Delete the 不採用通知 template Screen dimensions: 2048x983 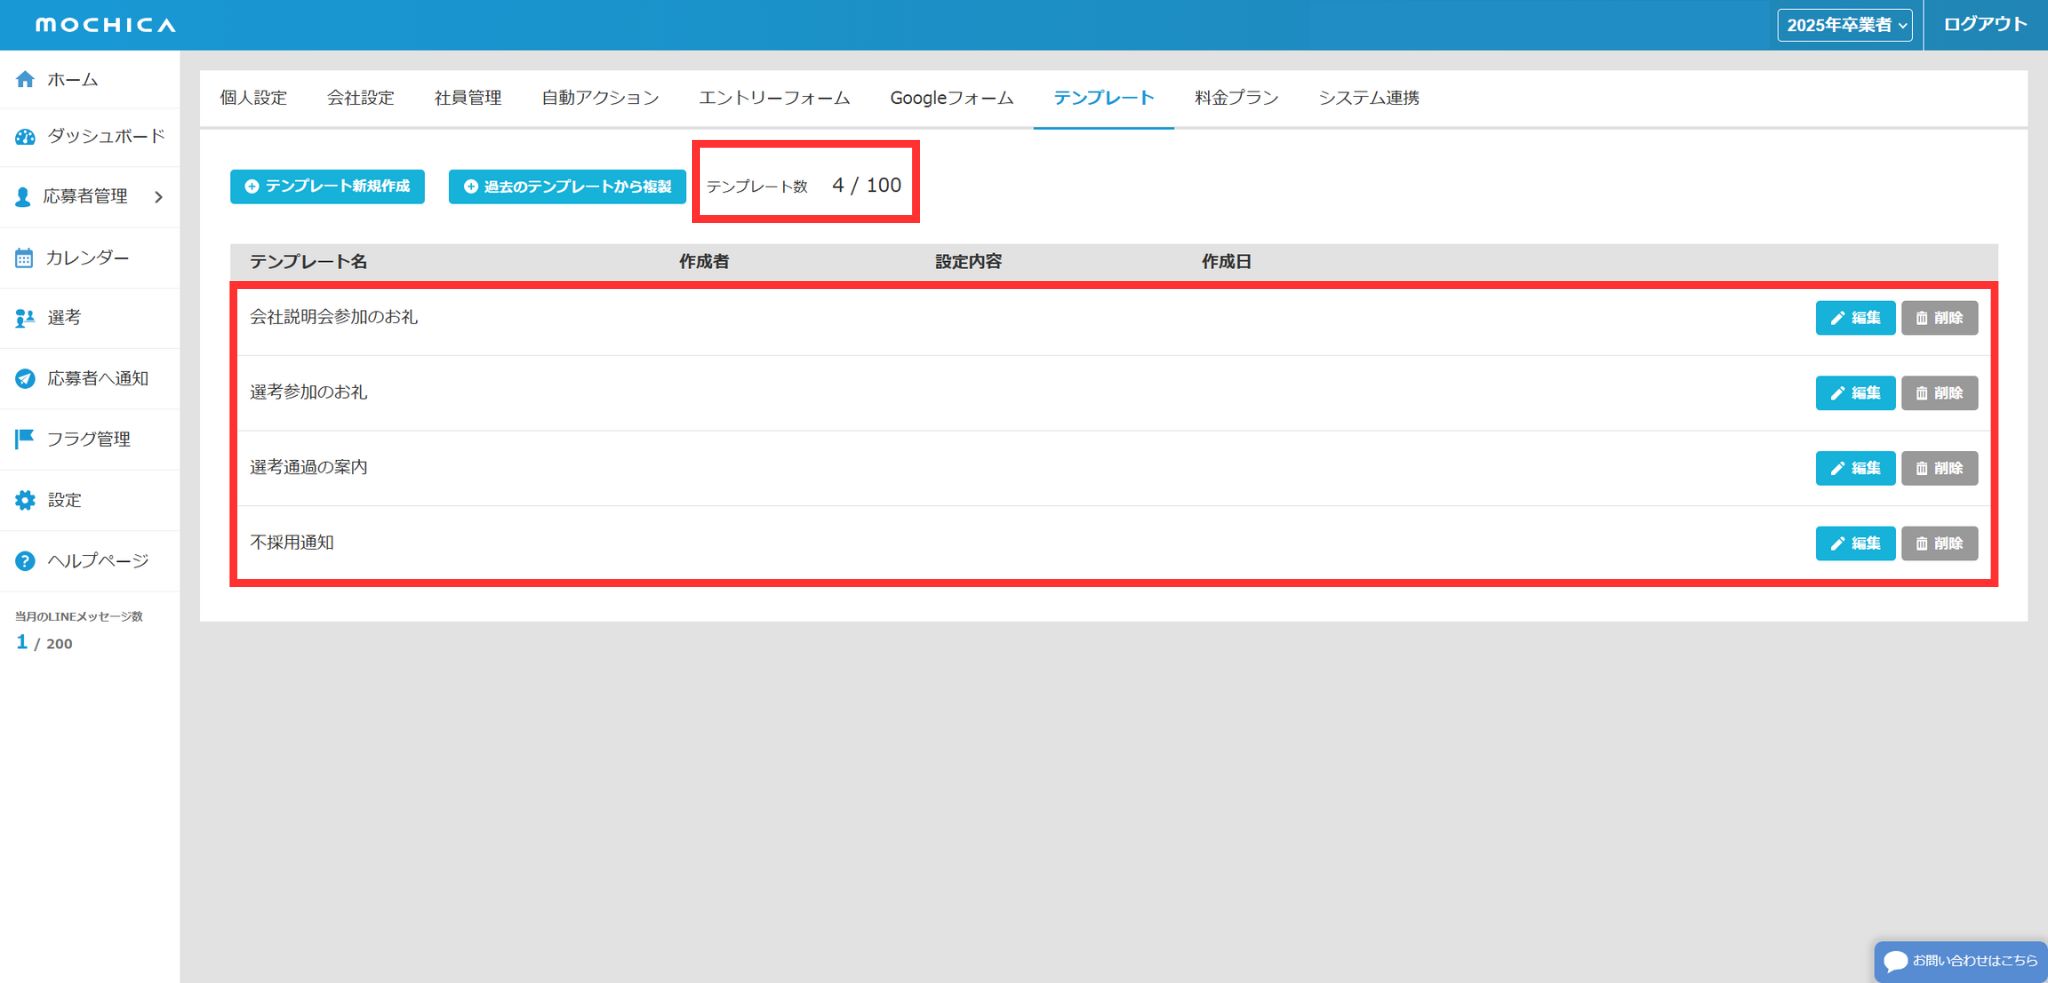[1939, 544]
